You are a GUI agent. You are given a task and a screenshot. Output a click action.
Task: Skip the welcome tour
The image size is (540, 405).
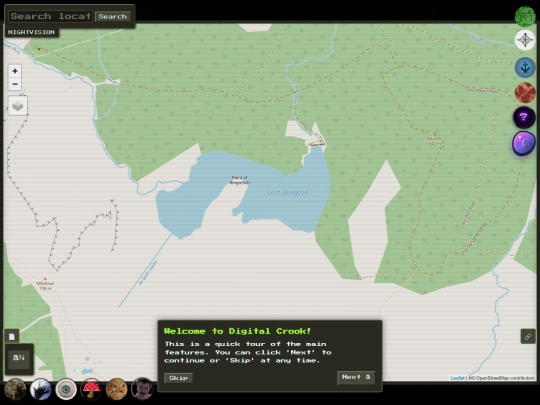pos(178,378)
